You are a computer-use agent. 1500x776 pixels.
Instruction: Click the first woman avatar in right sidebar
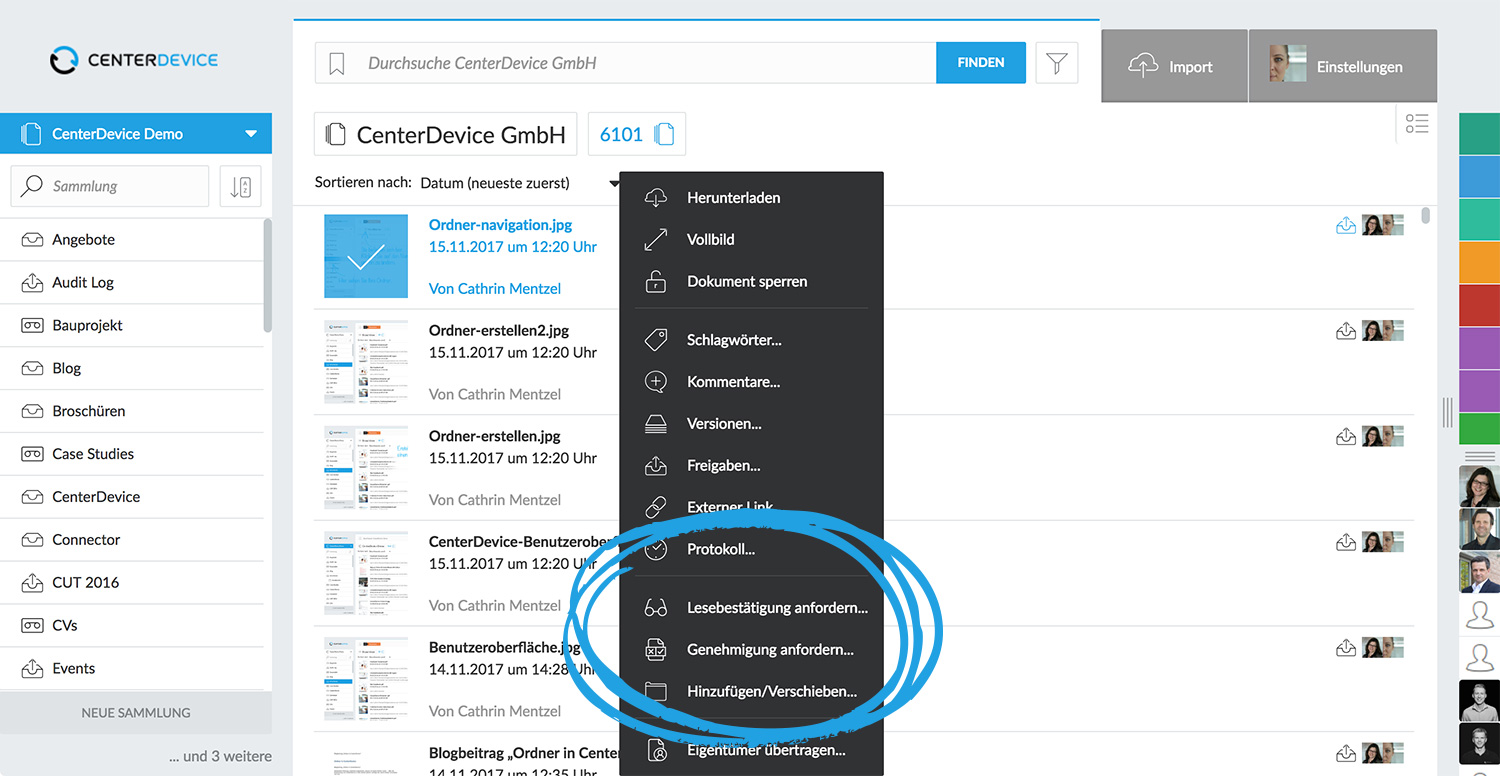(1480, 486)
